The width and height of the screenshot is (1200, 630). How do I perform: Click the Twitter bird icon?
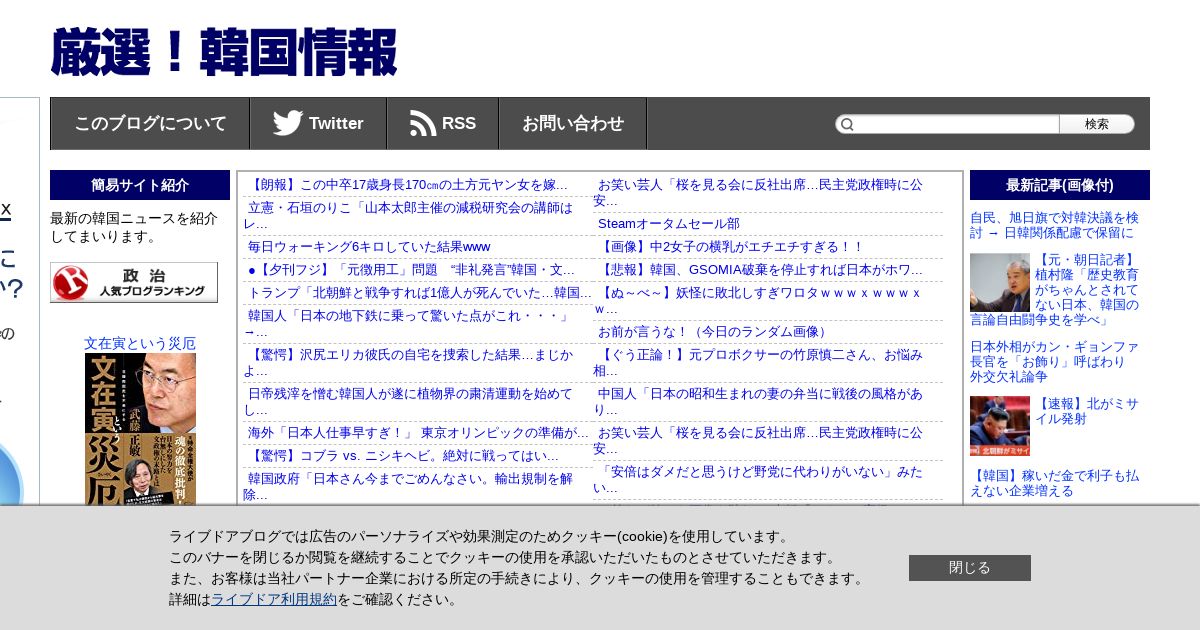pyautogui.click(x=287, y=123)
